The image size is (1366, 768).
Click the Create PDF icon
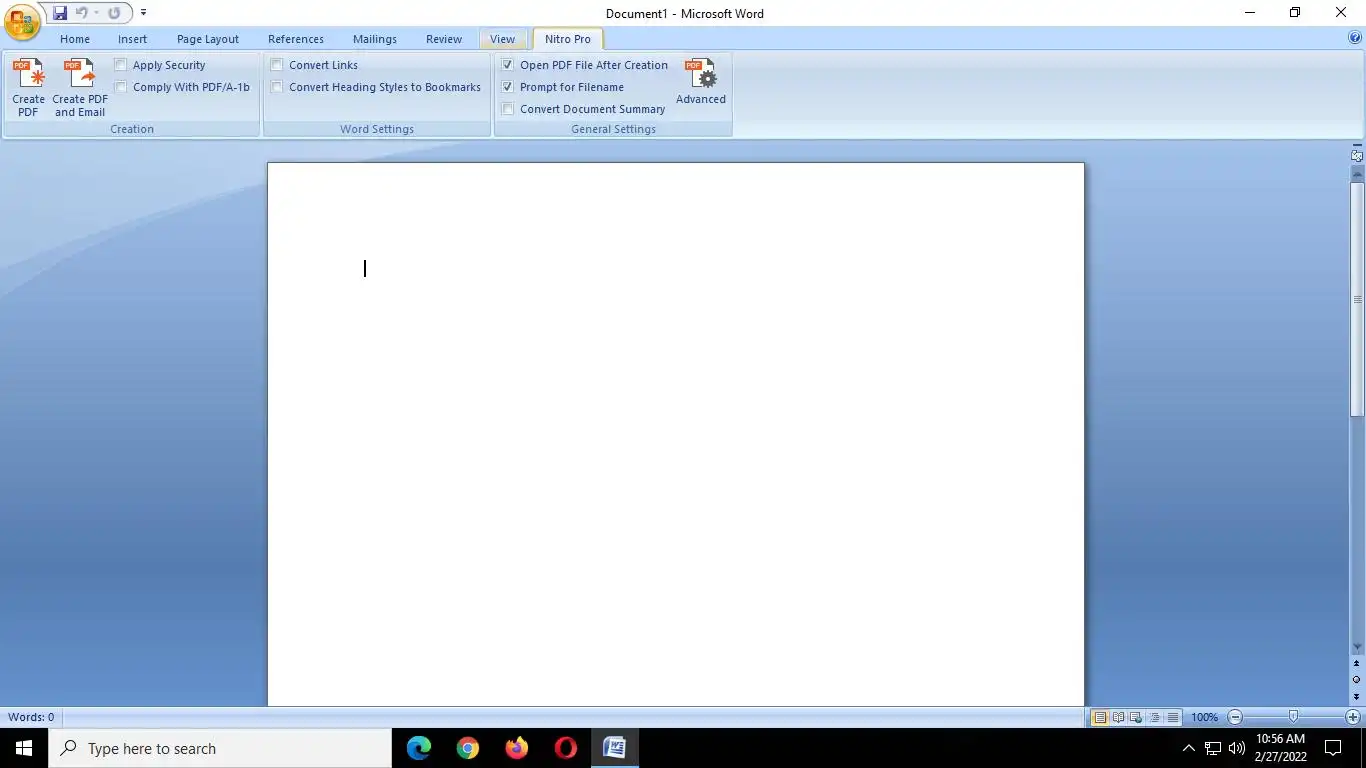click(x=28, y=88)
